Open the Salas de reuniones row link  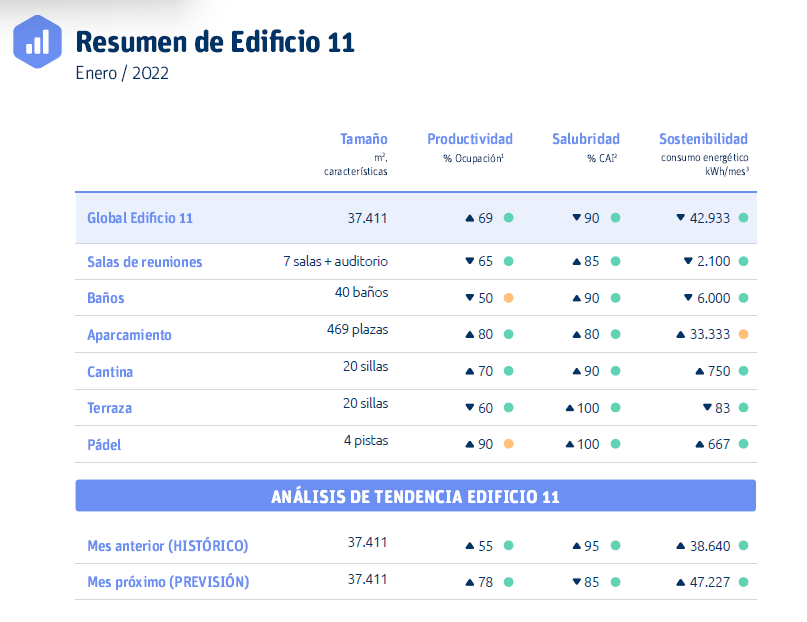pos(145,262)
